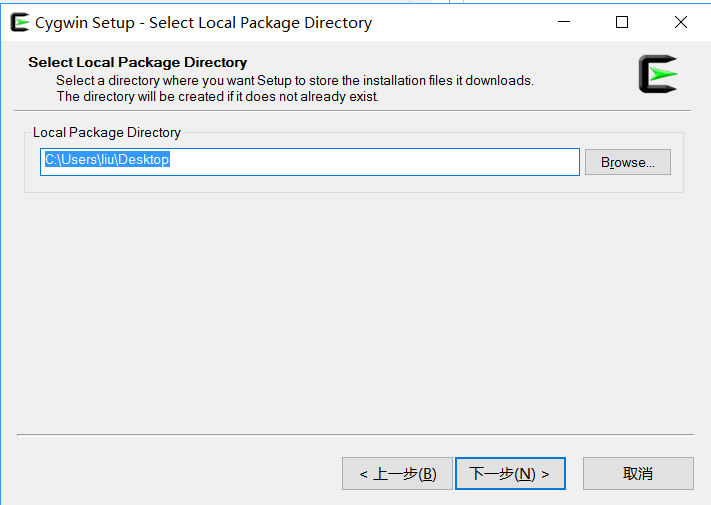Screen dimensions: 711x505
Task: Open the Browse... folder picker
Action: [628, 162]
